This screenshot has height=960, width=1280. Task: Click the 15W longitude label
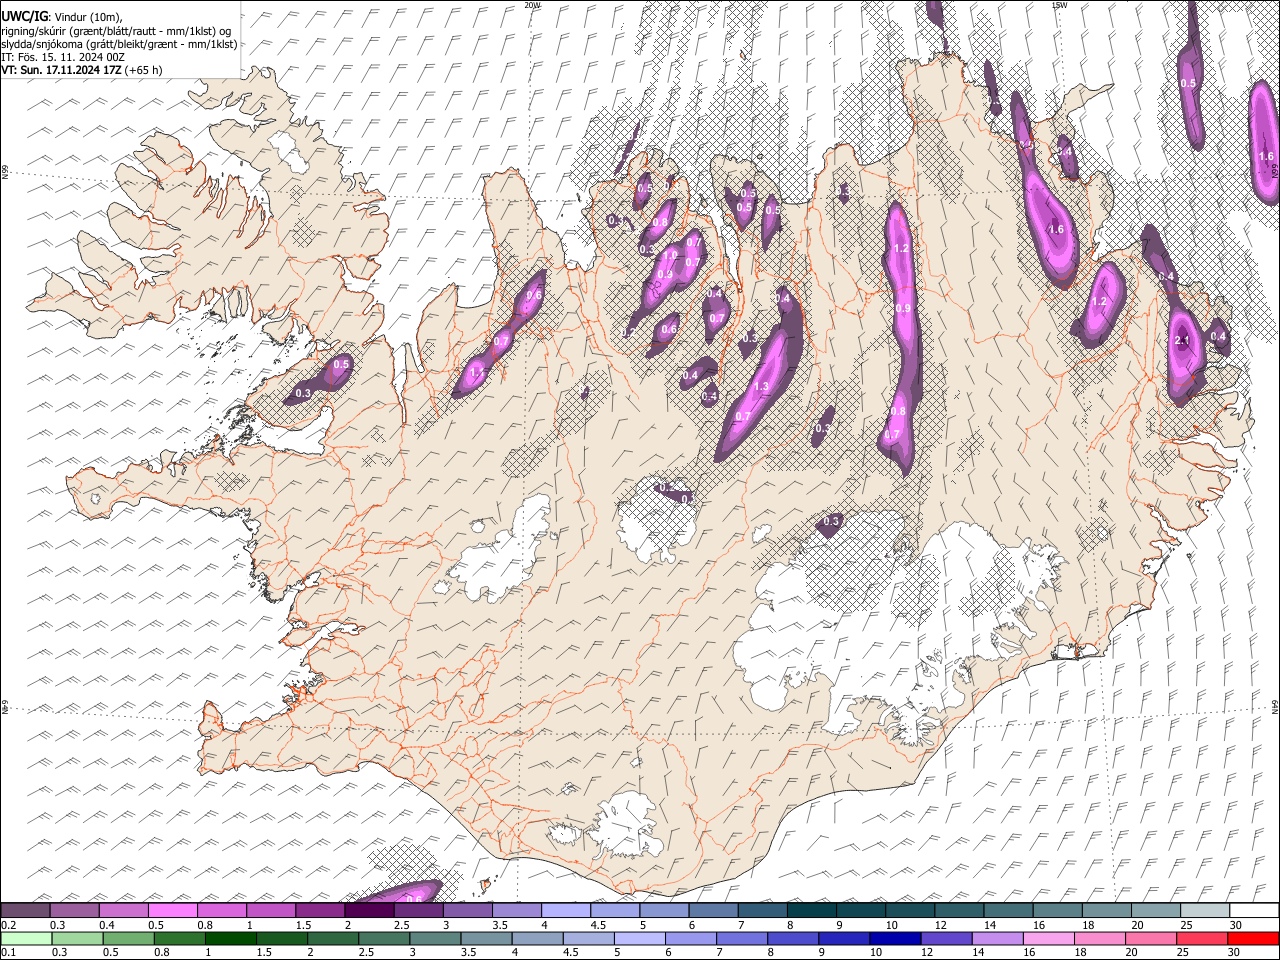click(1060, 5)
